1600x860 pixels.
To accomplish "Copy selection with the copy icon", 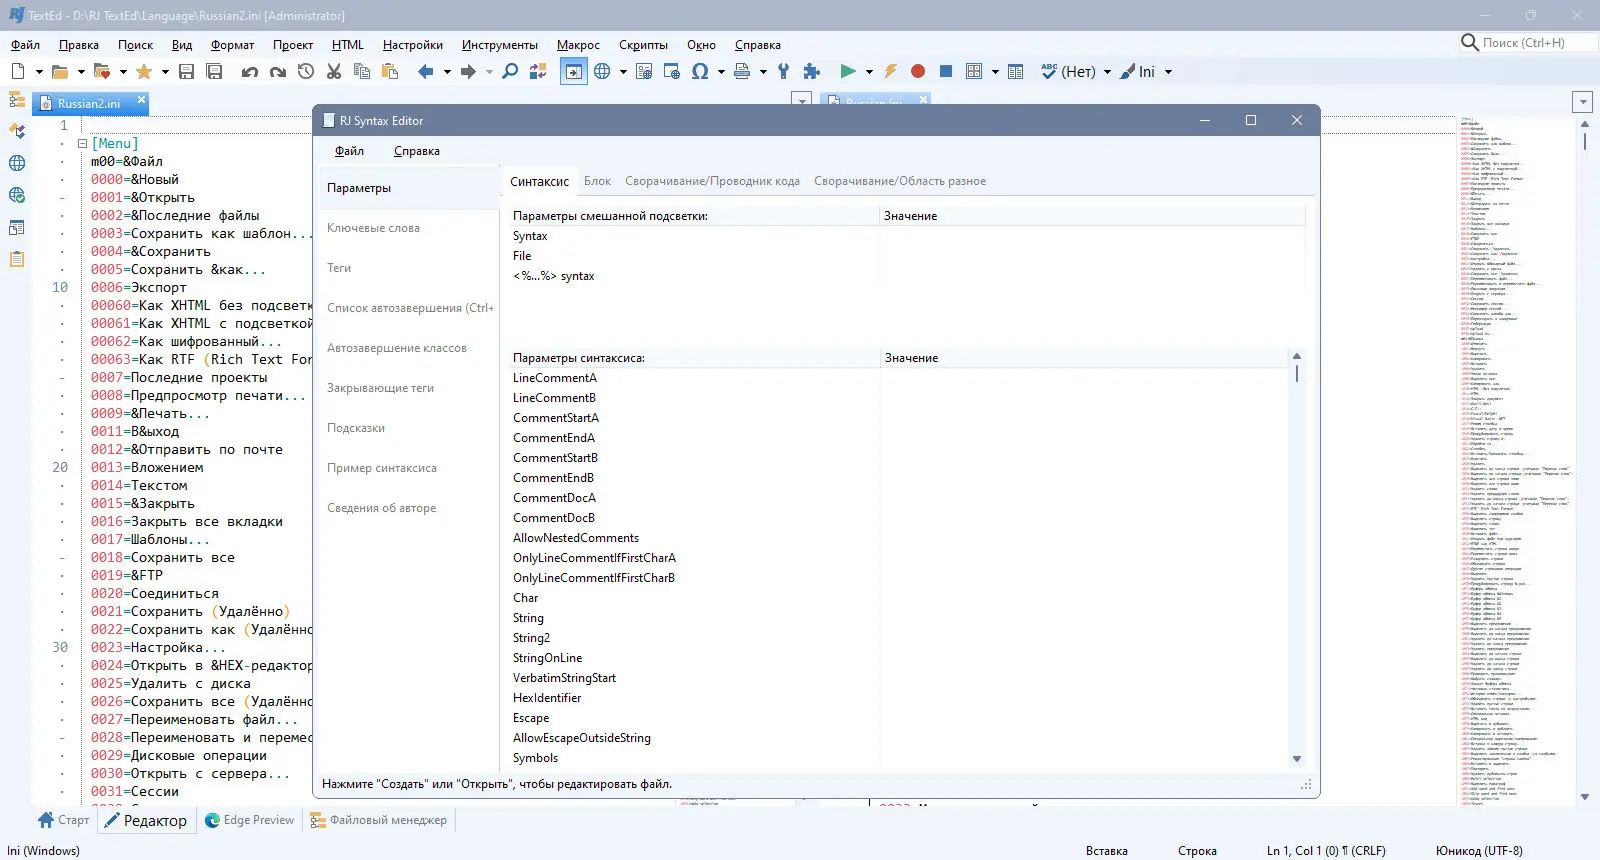I will (362, 71).
